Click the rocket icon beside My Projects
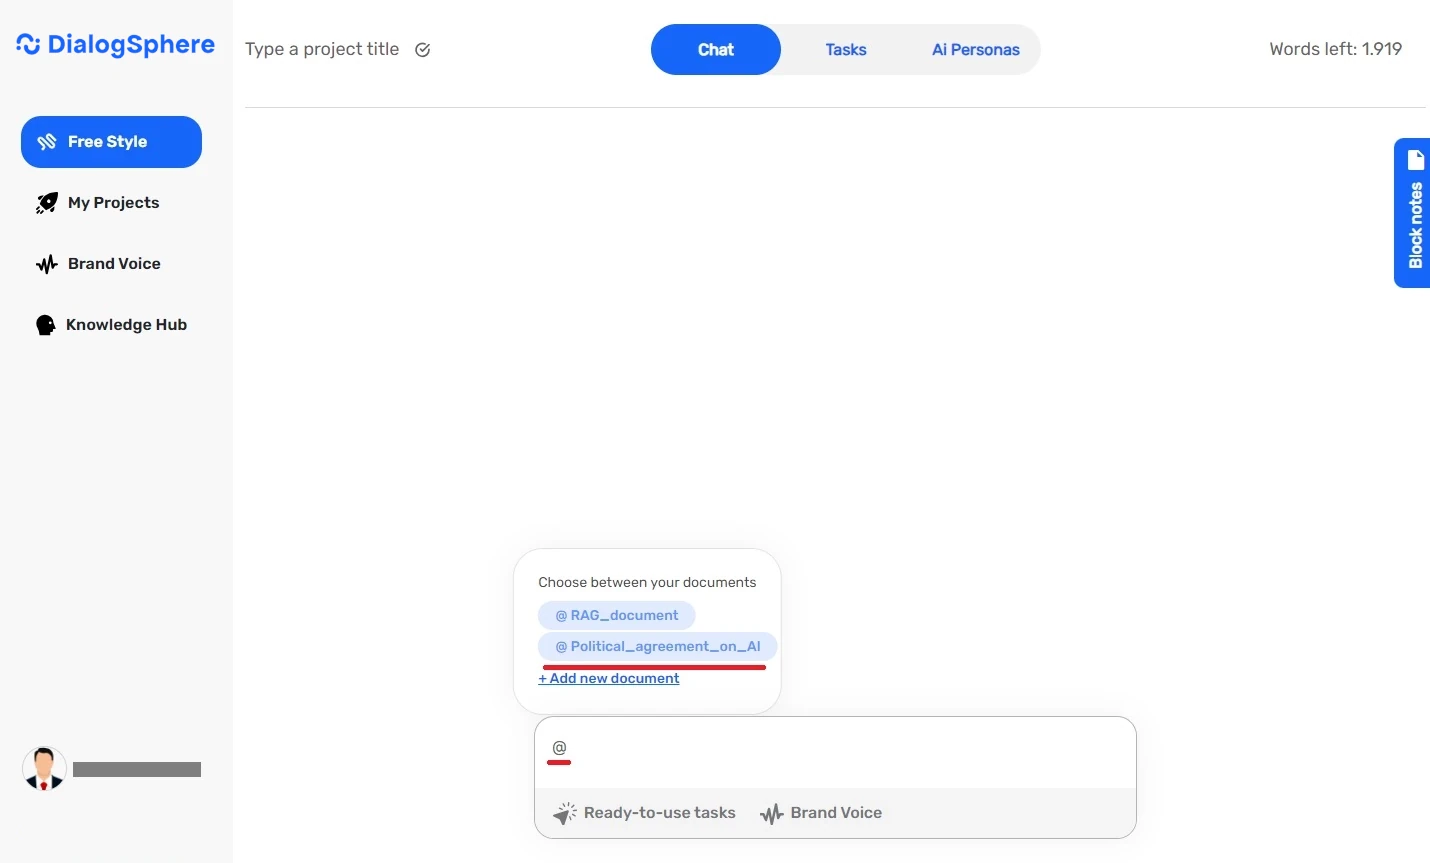Viewport: 1430px width, 863px height. pyautogui.click(x=47, y=203)
